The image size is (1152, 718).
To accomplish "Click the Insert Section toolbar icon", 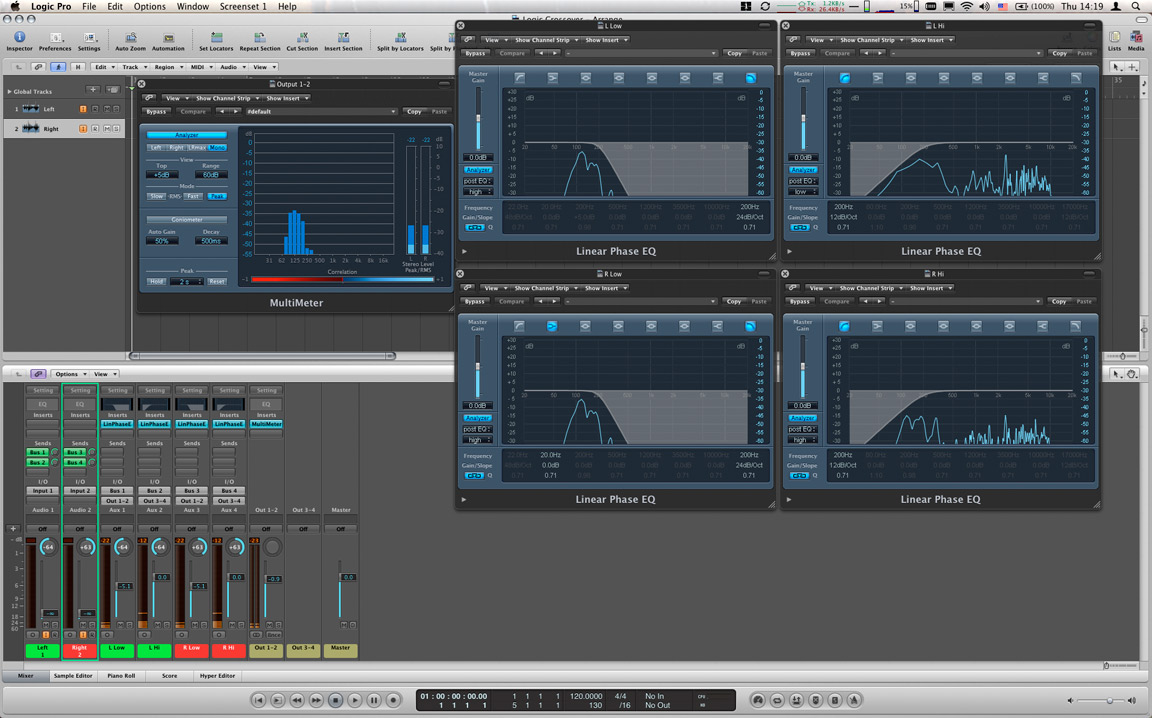I will tap(343, 41).
